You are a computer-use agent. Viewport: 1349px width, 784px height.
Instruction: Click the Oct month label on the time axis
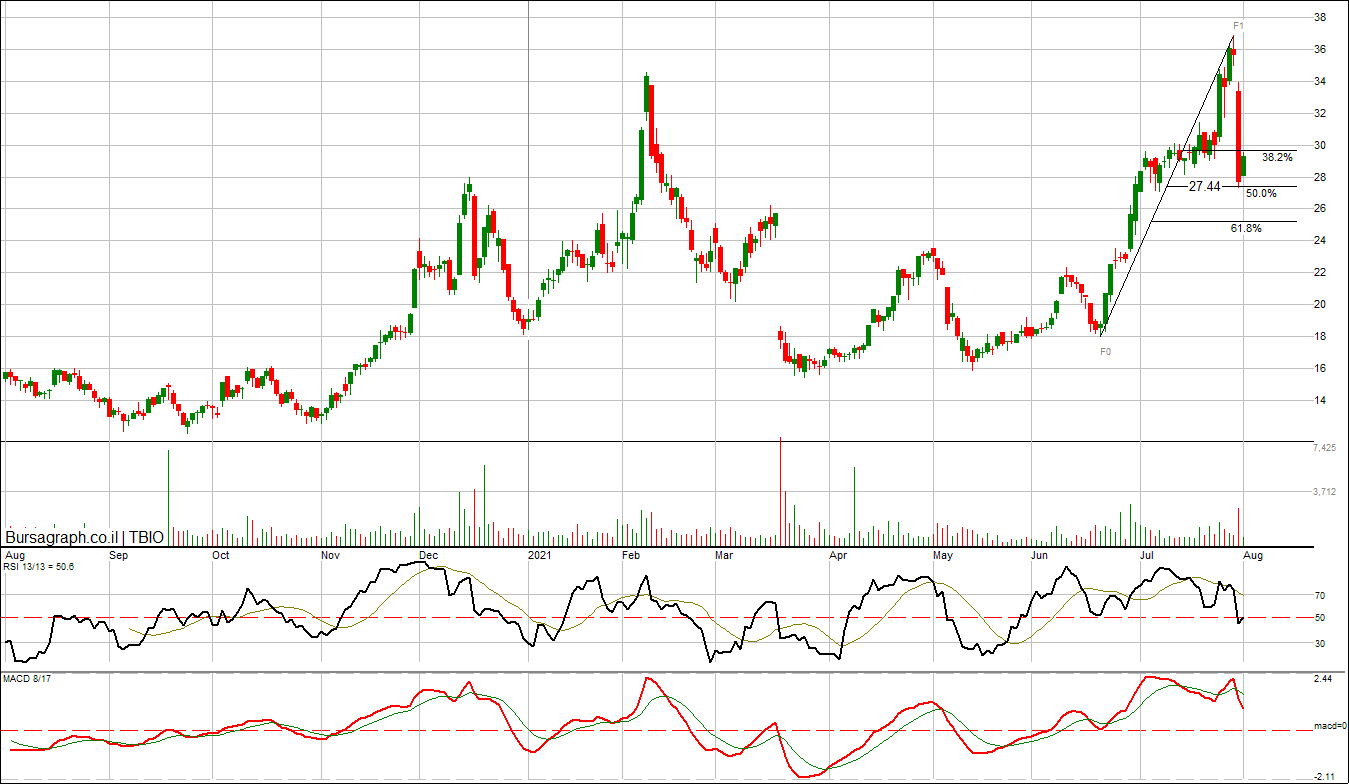coord(221,554)
